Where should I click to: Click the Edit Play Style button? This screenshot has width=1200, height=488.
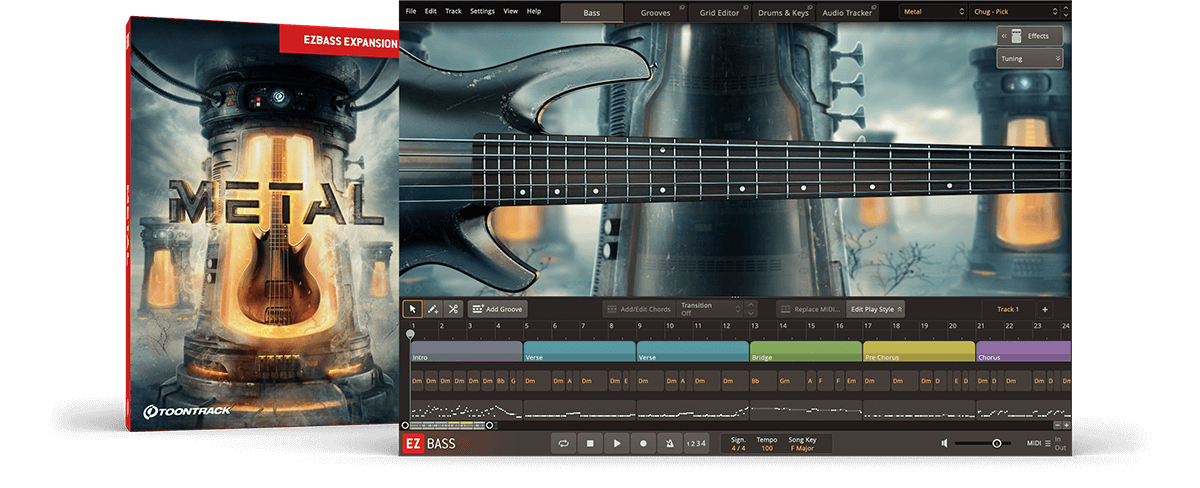click(875, 310)
